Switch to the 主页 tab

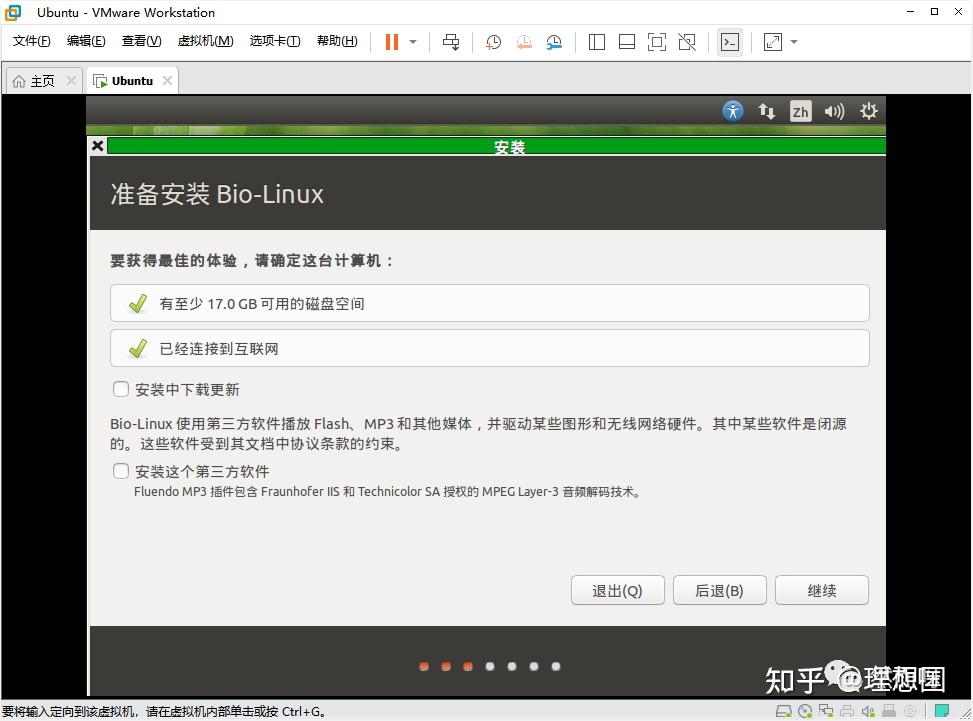(x=40, y=80)
